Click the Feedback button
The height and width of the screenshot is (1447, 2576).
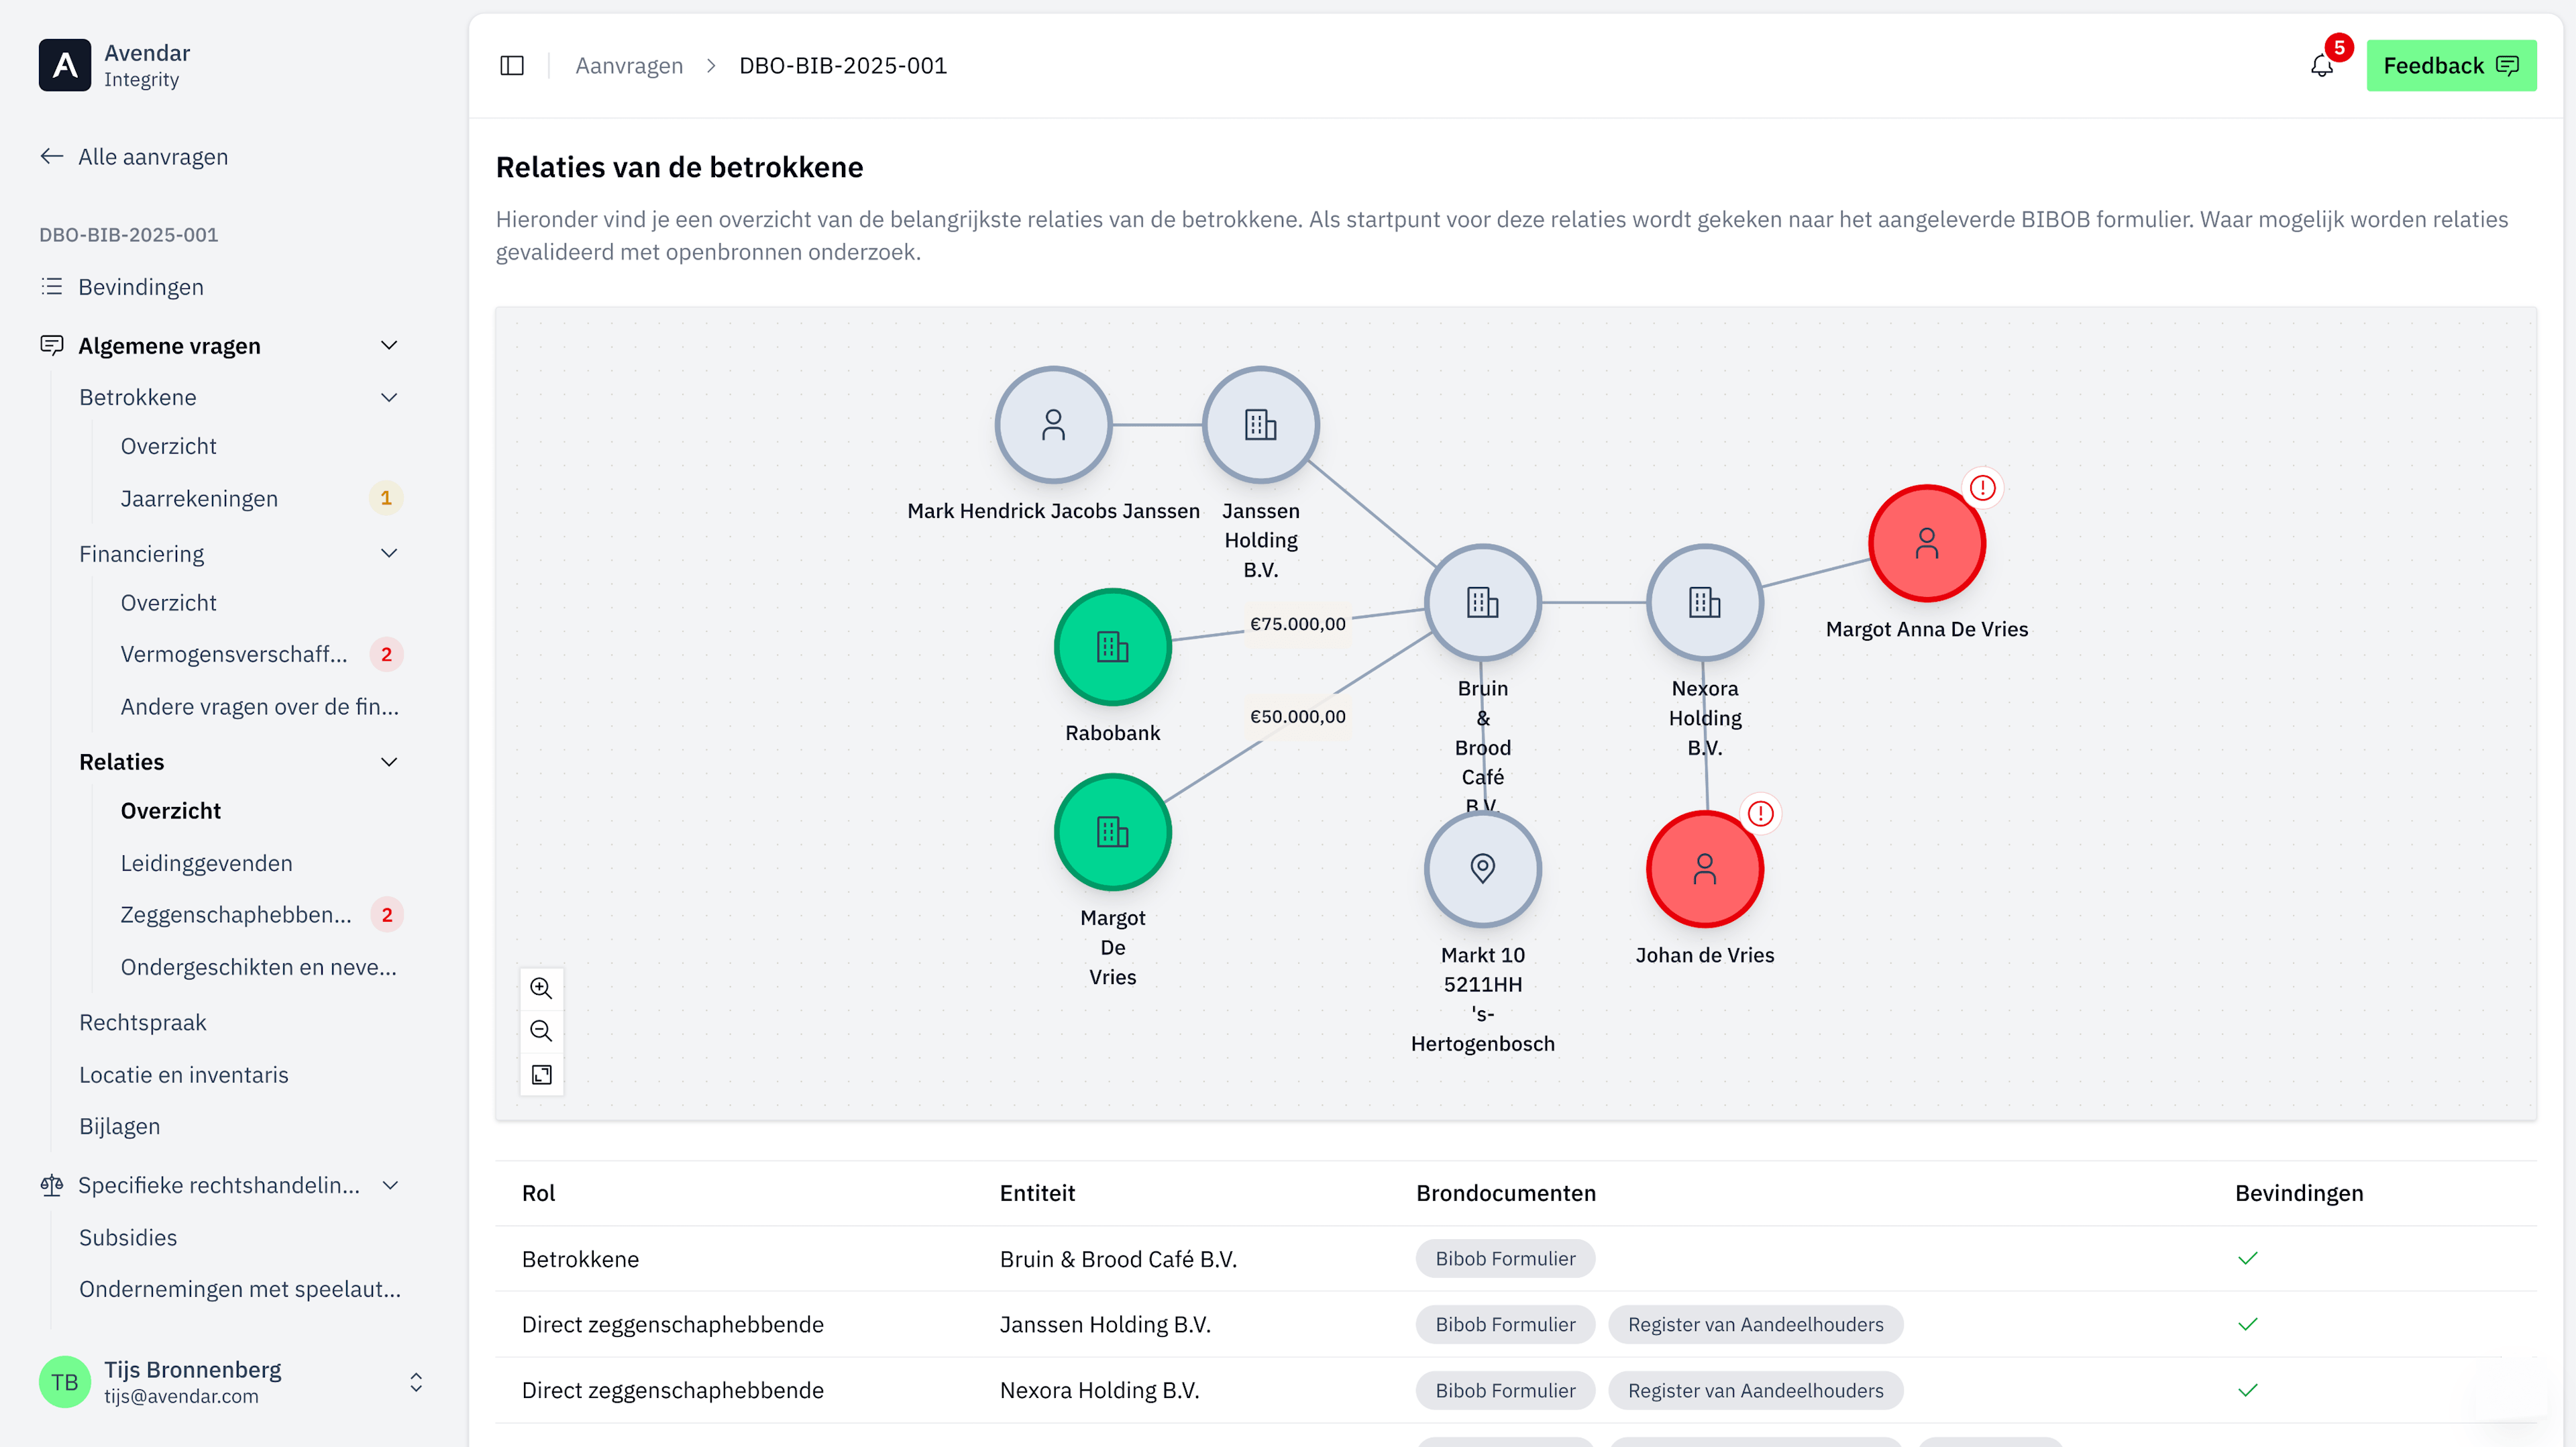(2450, 66)
